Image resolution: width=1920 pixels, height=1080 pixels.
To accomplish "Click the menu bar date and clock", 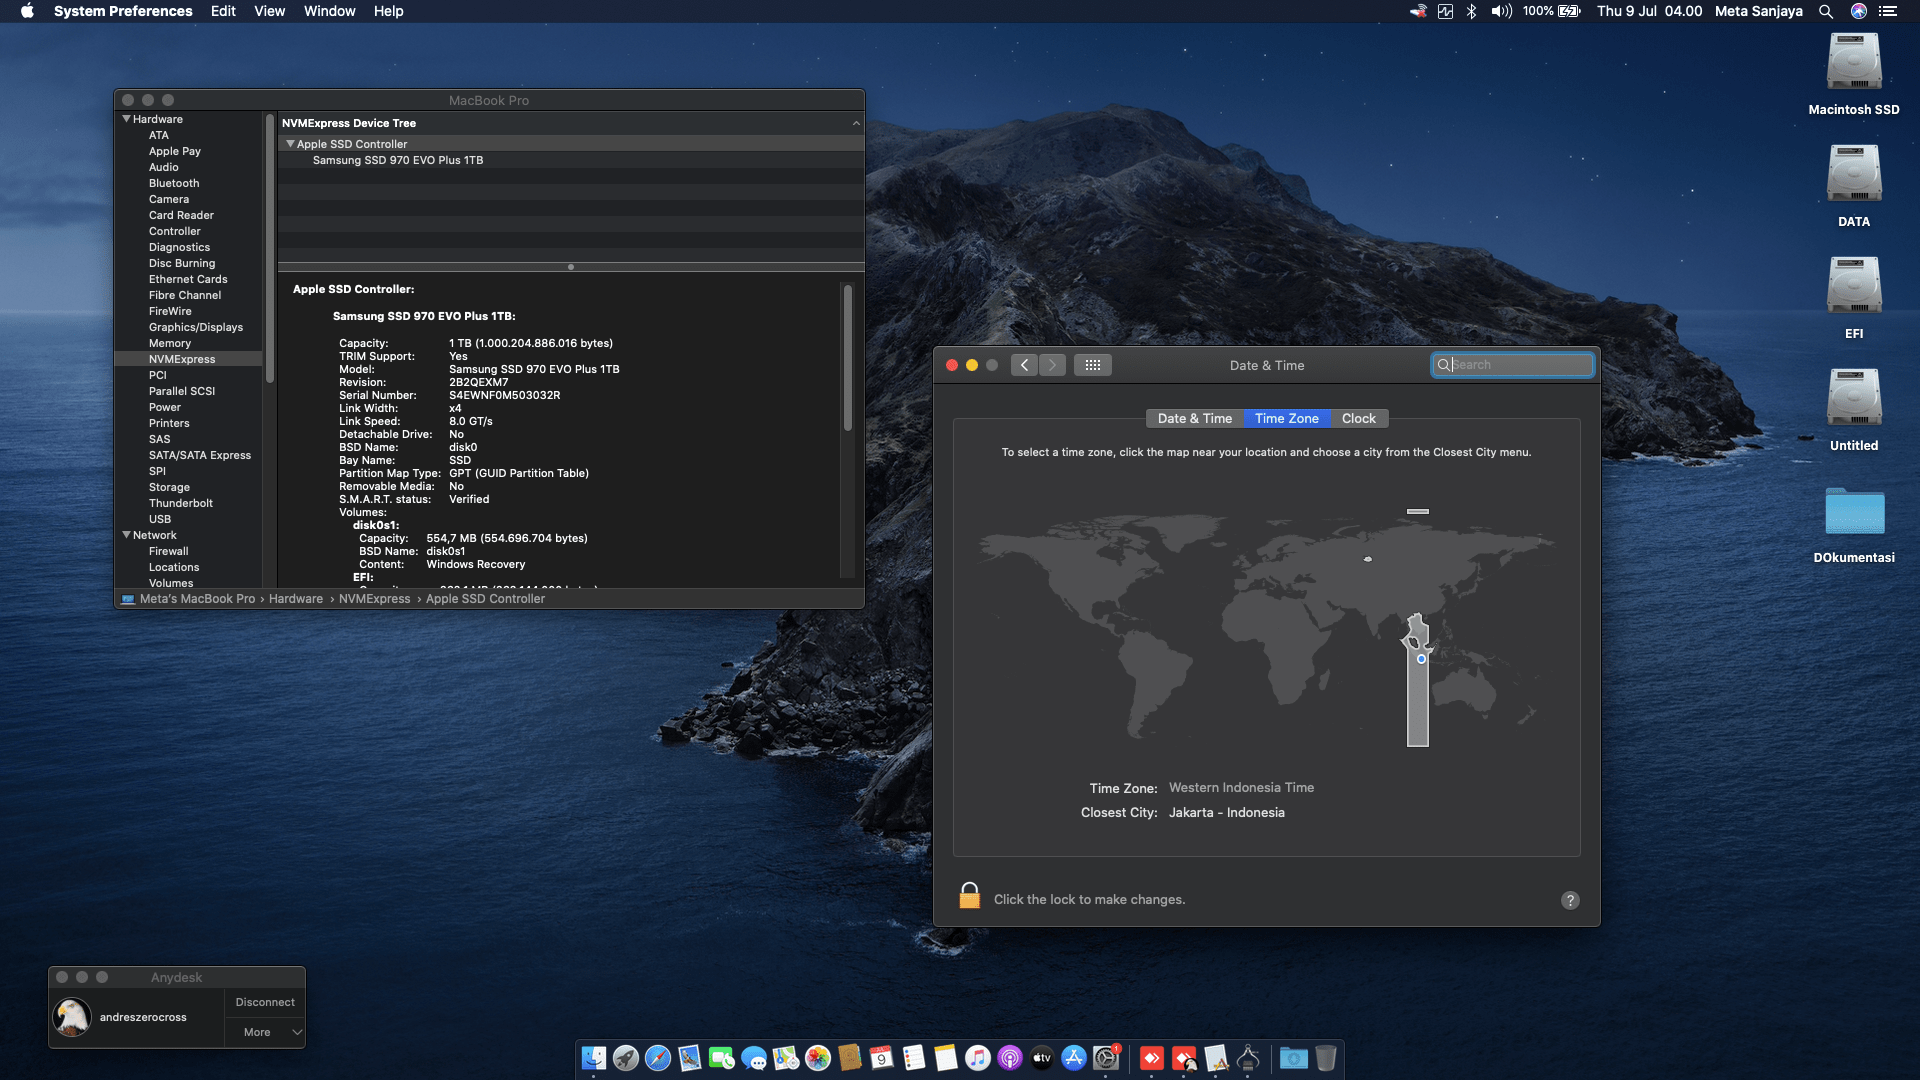I will click(x=1649, y=11).
